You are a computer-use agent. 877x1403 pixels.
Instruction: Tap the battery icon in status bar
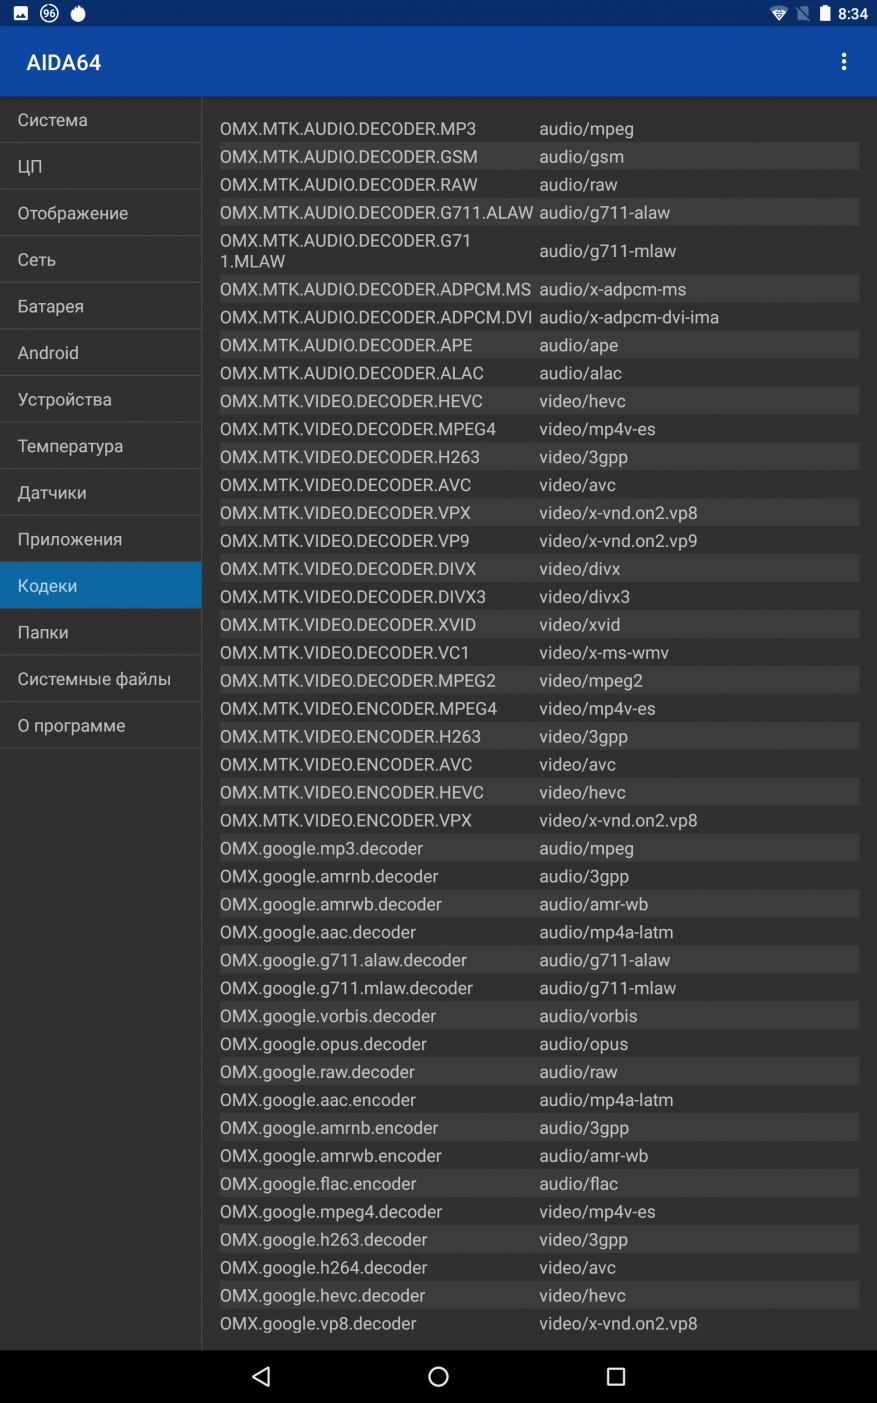tap(825, 14)
